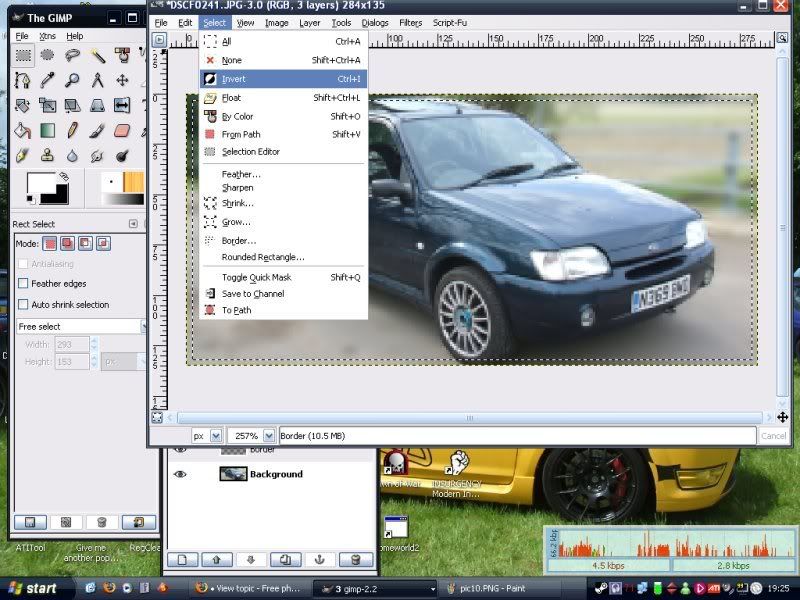
Task: Select the Shear tool
Action: coord(72,106)
